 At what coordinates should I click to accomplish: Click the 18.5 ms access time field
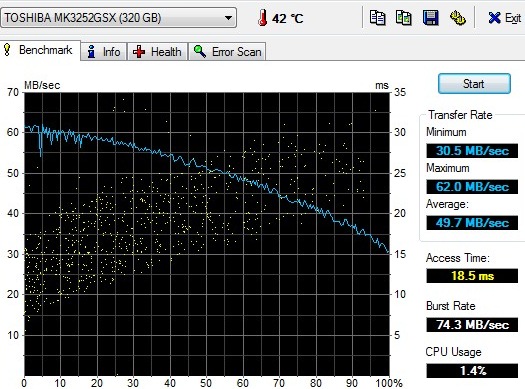tap(472, 276)
